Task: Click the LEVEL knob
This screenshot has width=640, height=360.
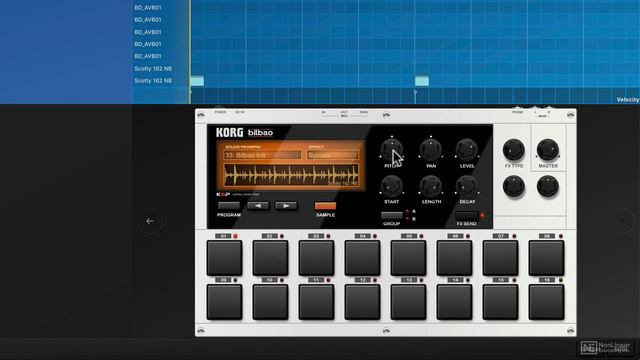Action: coord(467,150)
